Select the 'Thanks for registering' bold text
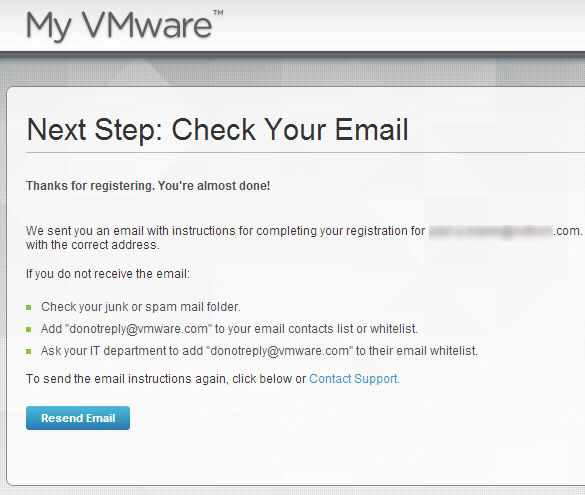This screenshot has height=495, width=585. [148, 185]
